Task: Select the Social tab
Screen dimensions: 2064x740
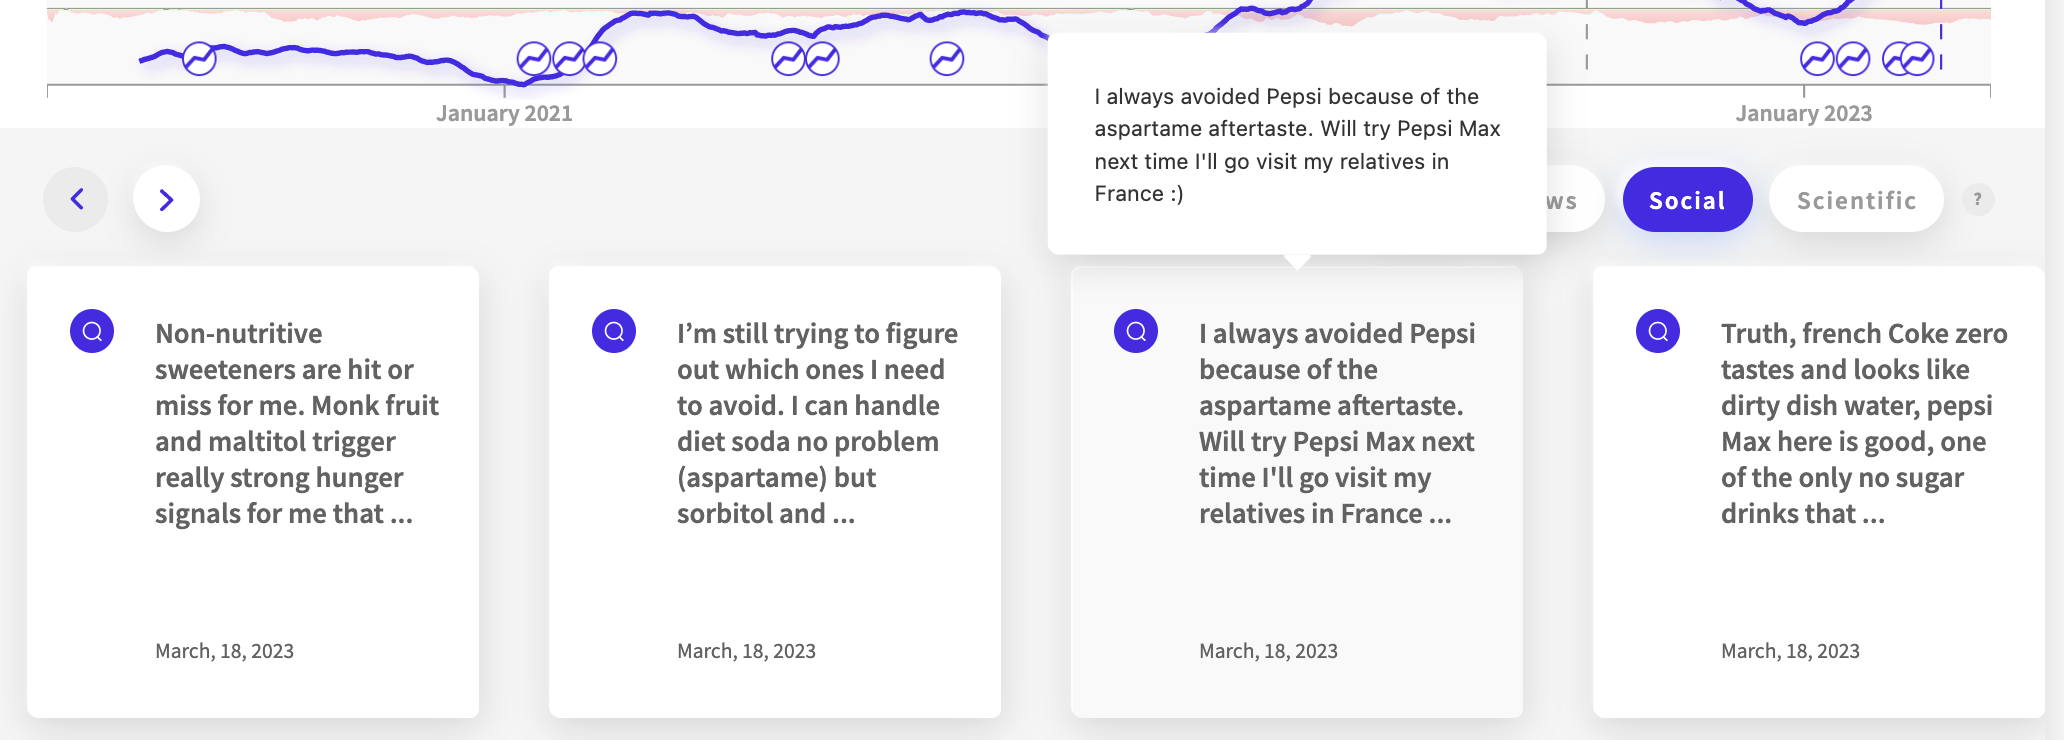Action: point(1687,200)
